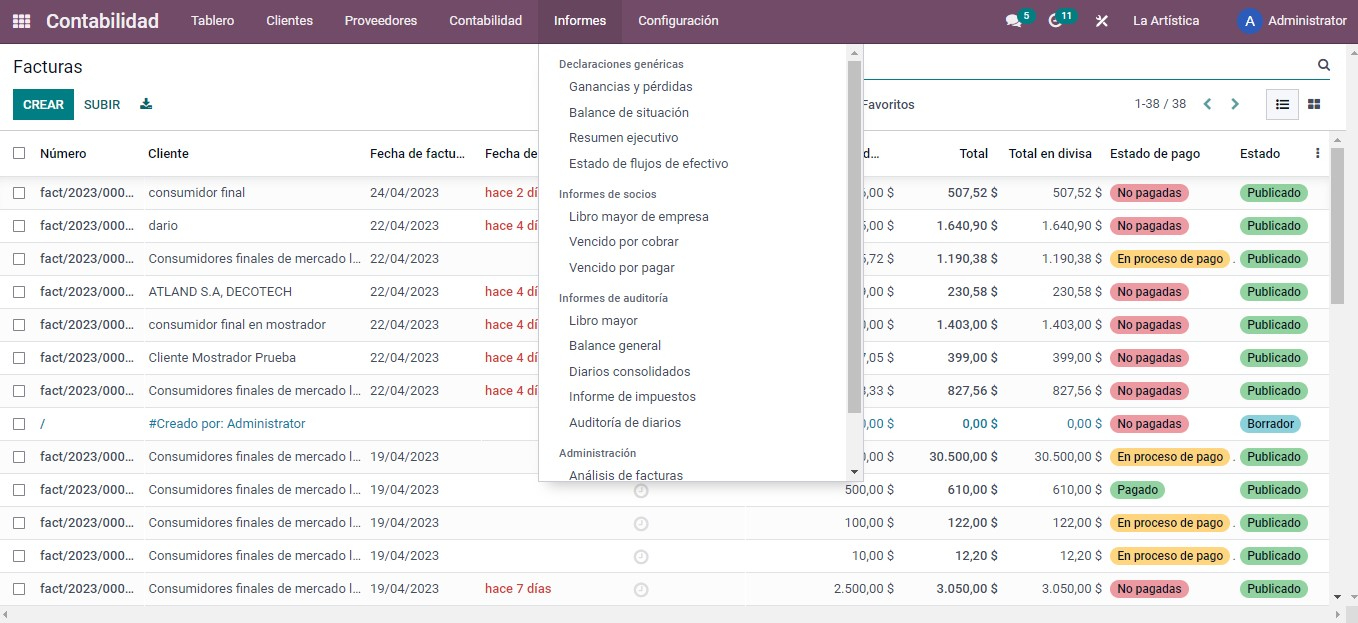1358x623 pixels.
Task: Open the Configuración menu
Action: (678, 21)
